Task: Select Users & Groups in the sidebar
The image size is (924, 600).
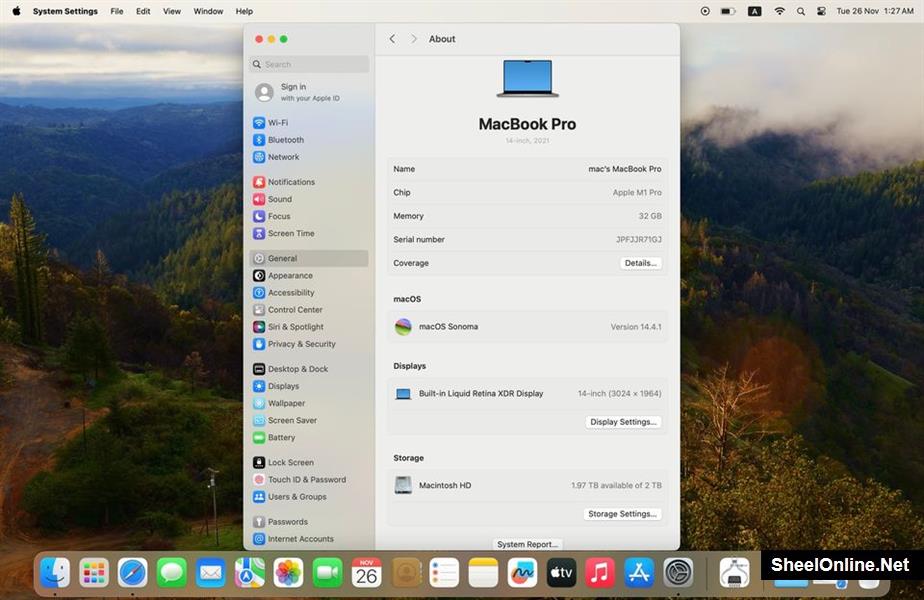Action: pos(309,497)
